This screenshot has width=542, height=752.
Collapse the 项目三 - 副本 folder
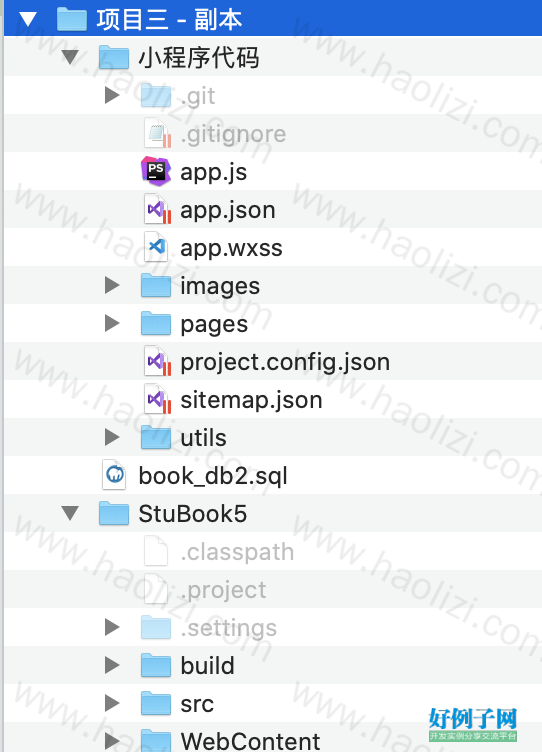28,19
